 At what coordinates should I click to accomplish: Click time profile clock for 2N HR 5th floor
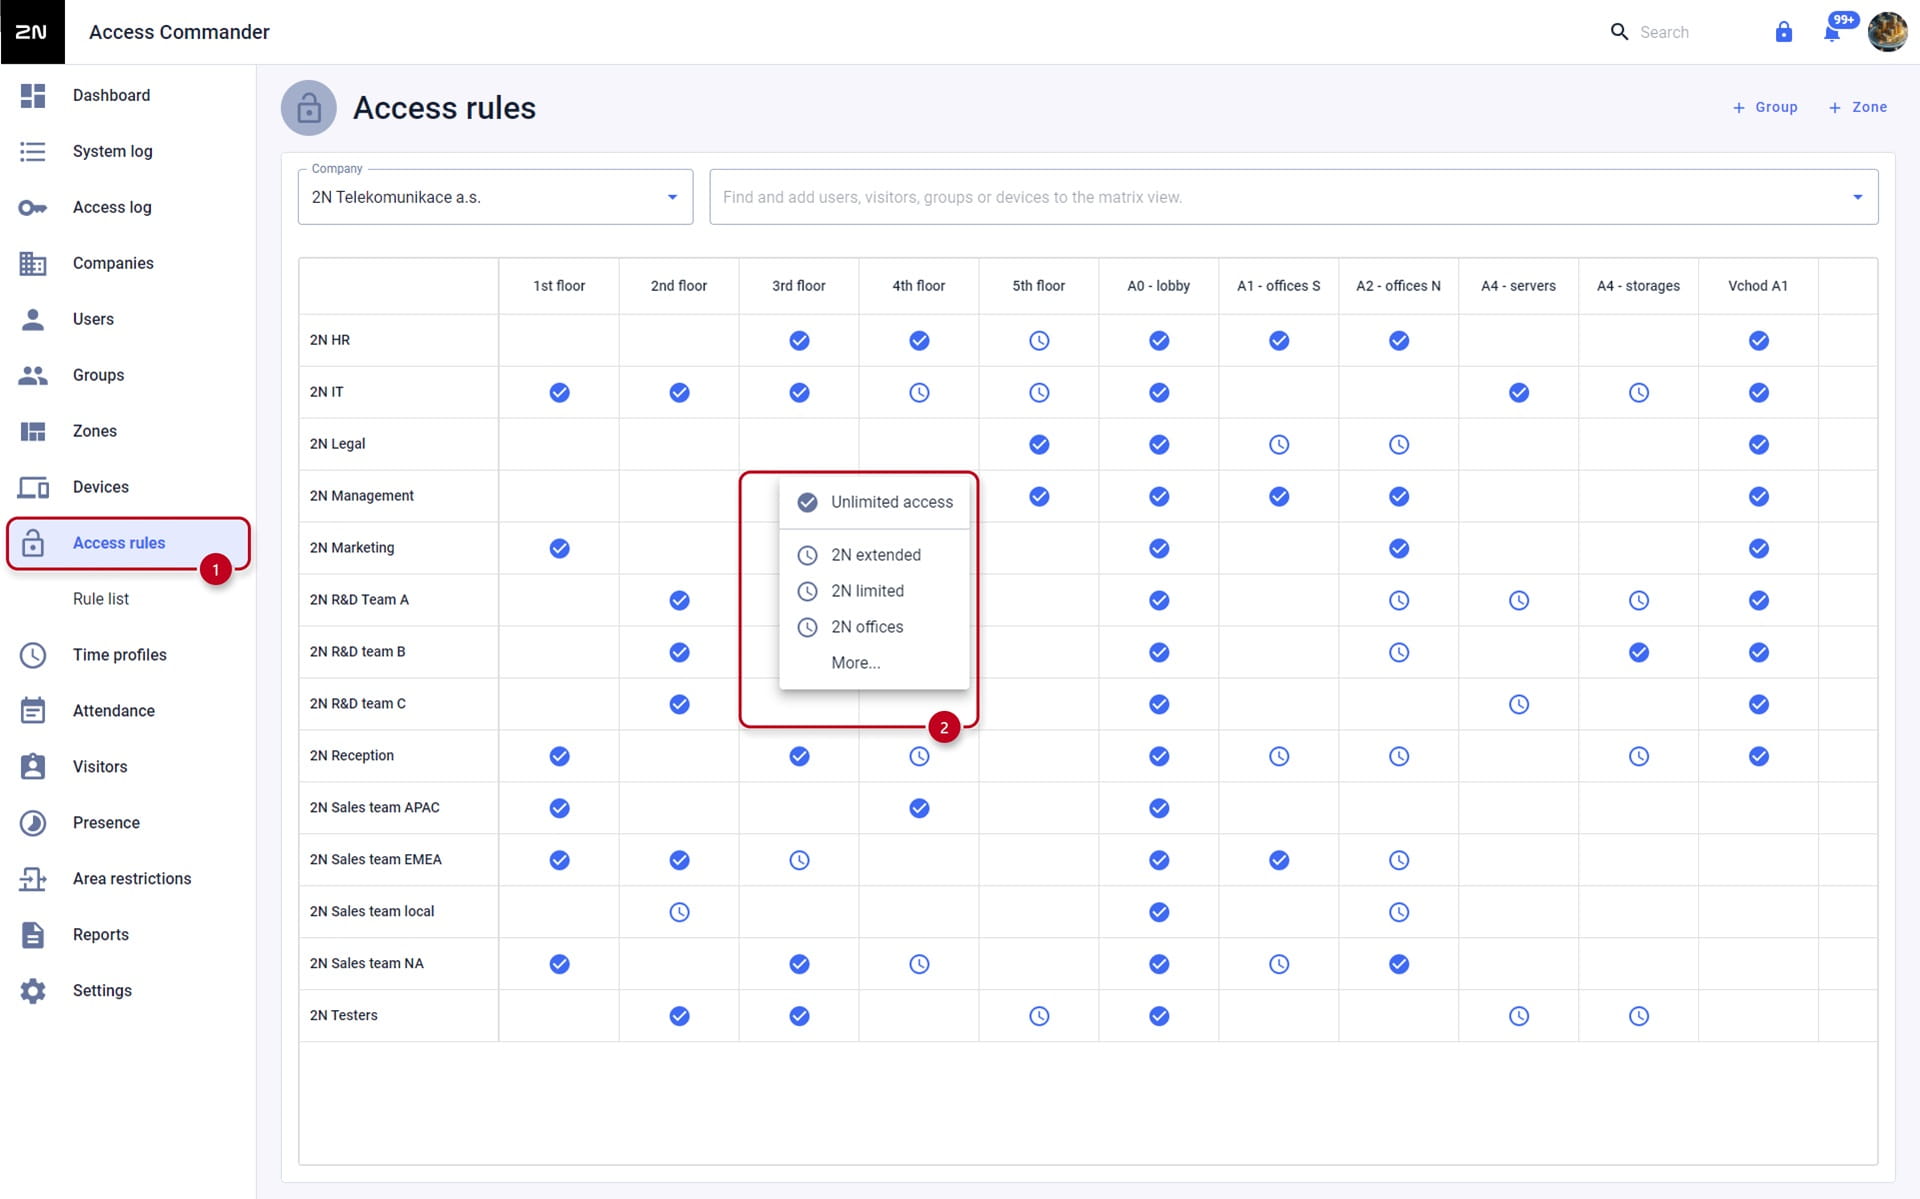click(x=1039, y=341)
